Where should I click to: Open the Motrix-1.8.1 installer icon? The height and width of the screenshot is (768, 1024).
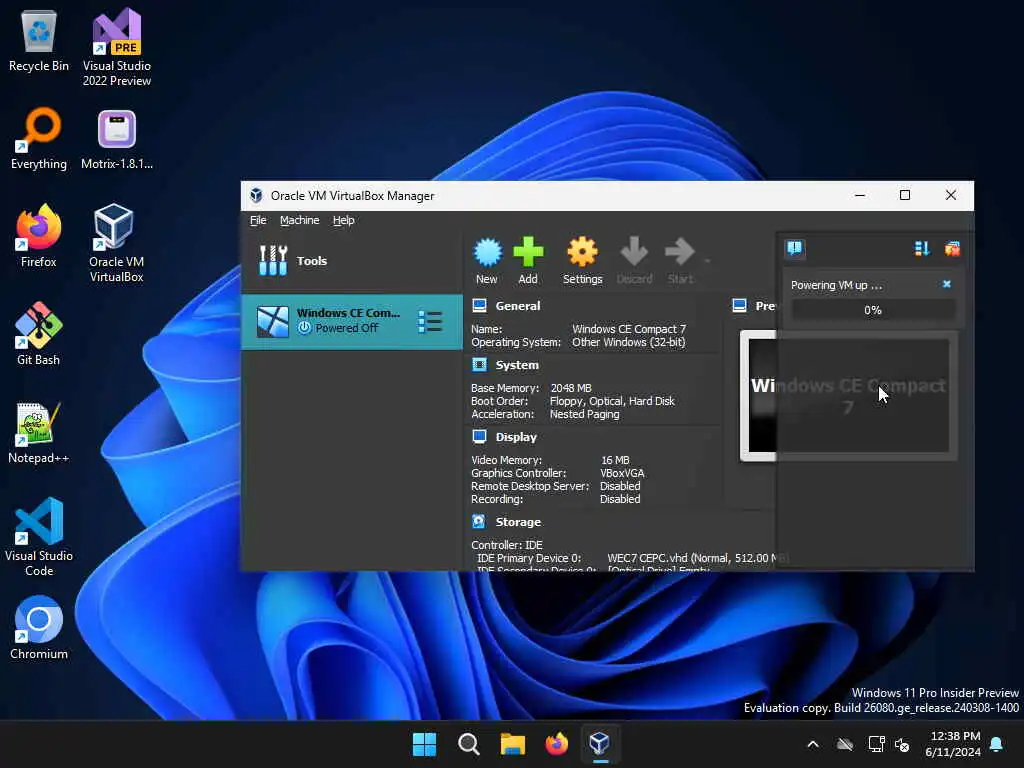point(117,138)
